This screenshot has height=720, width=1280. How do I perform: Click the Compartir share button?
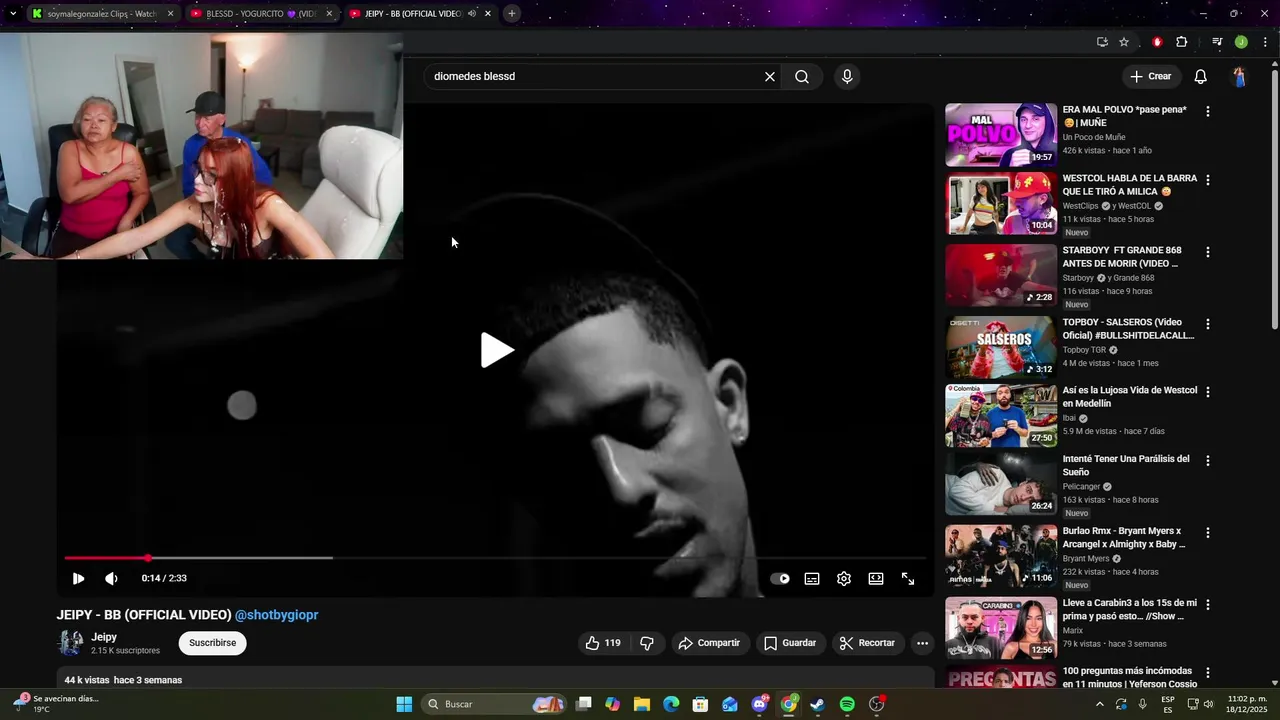coord(709,643)
